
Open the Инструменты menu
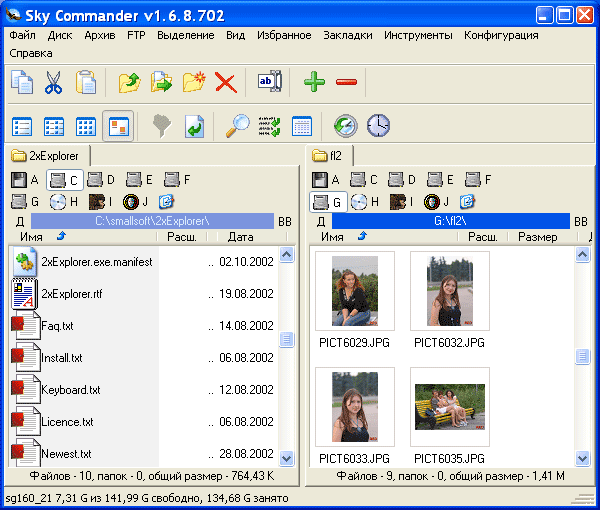click(418, 36)
